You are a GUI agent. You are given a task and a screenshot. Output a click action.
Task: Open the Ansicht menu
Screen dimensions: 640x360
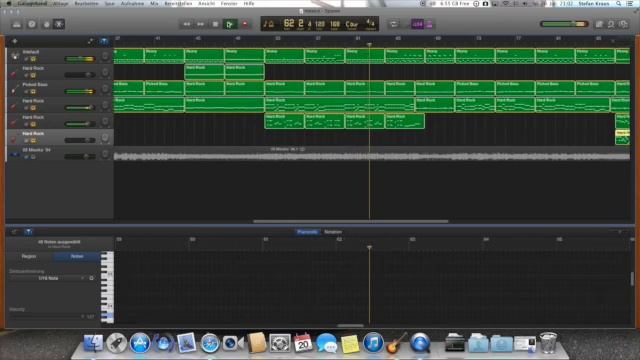(206, 3)
